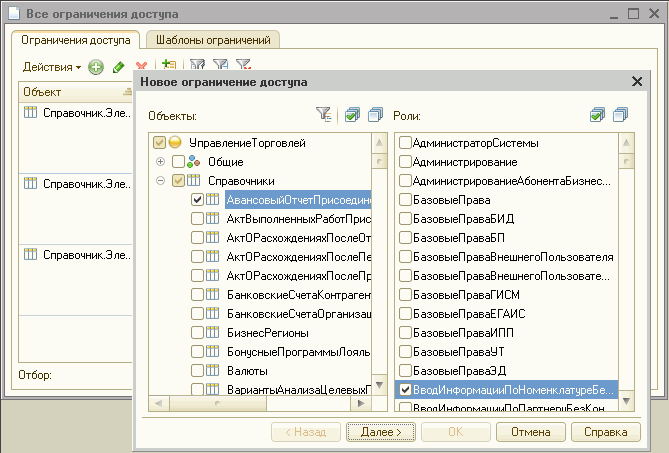Click the table icon beside Валюты
669x453 pixels.
click(x=212, y=370)
